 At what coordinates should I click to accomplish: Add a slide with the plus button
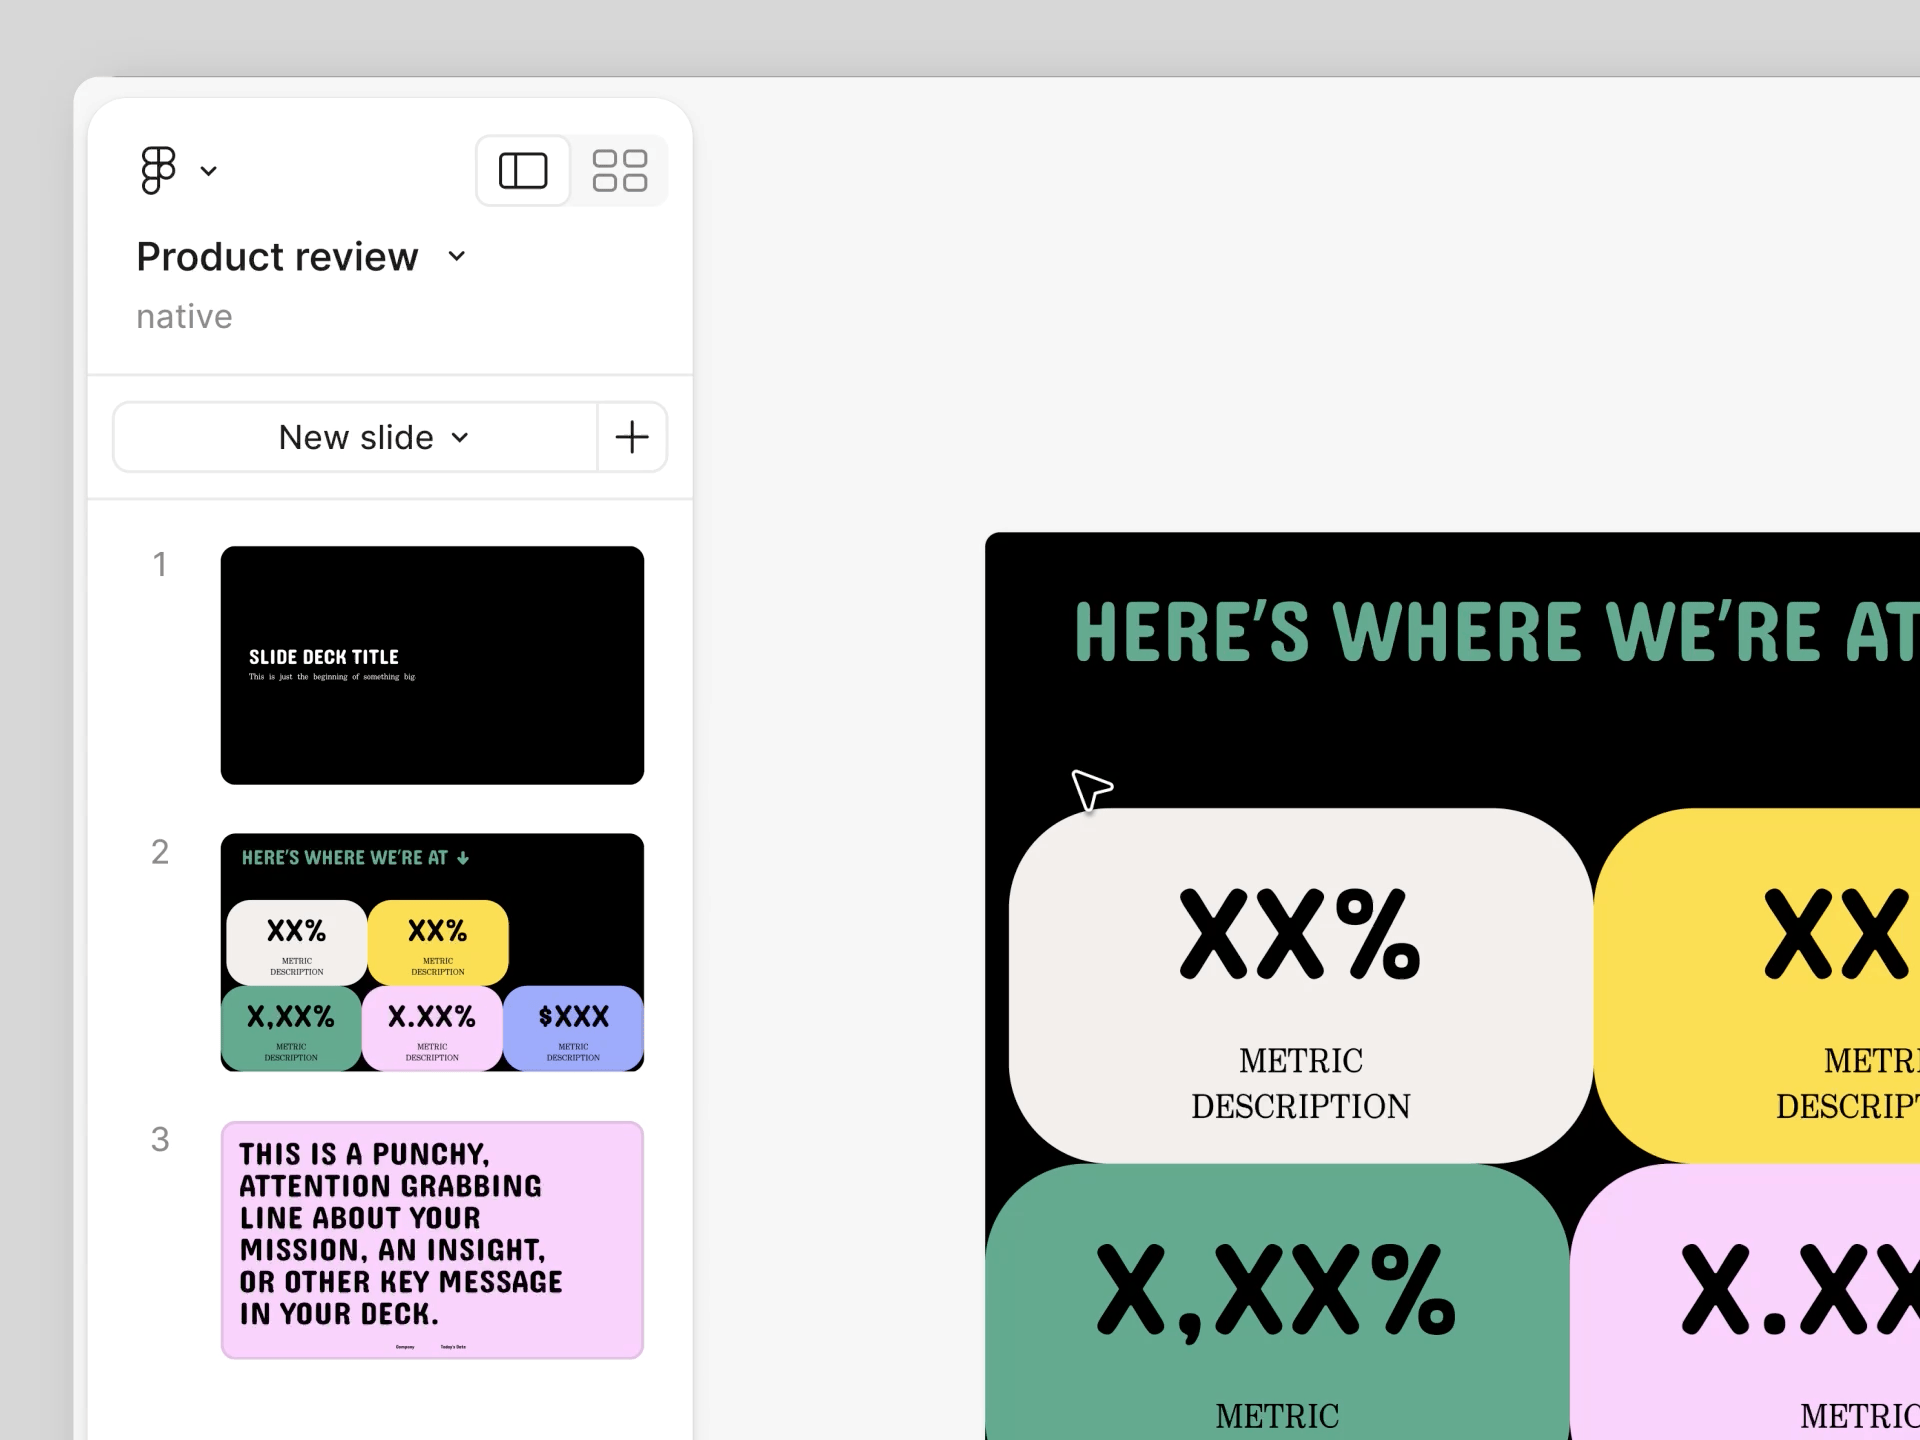coord(632,437)
